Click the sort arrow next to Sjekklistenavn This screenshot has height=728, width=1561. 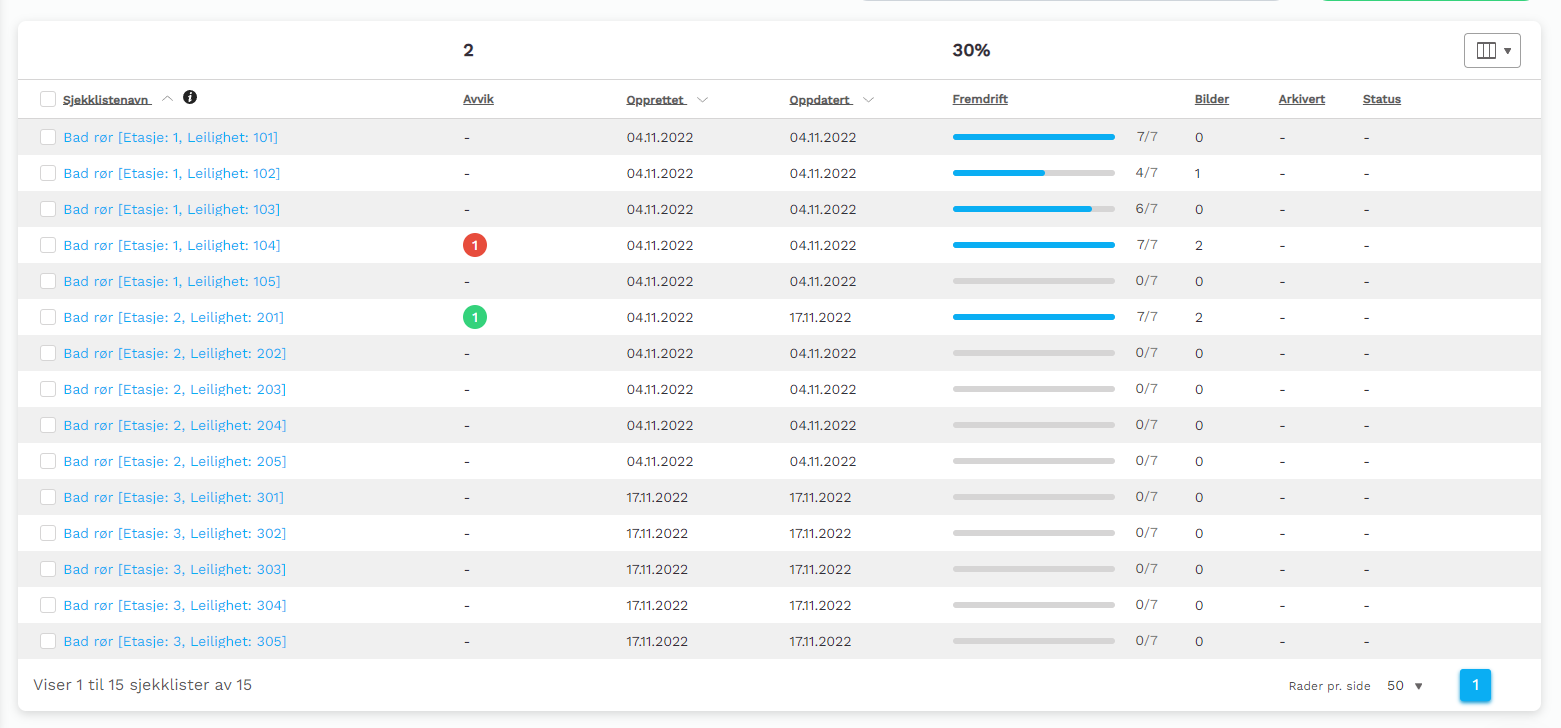click(167, 99)
